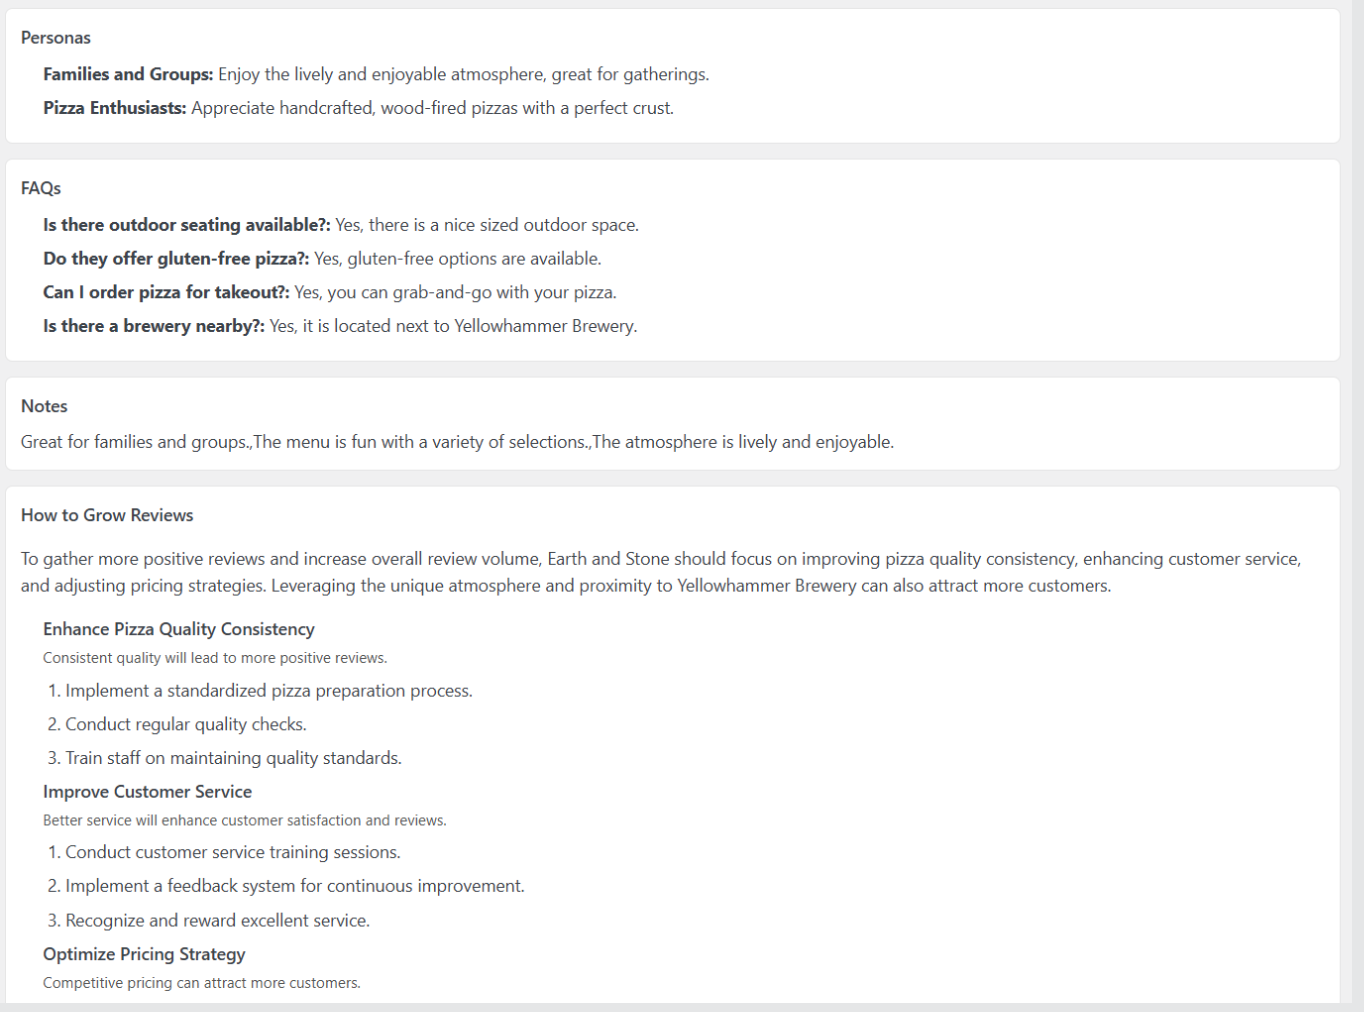This screenshot has height=1012, width=1364.
Task: Select the standardized pizza preparation process step
Action: [269, 691]
